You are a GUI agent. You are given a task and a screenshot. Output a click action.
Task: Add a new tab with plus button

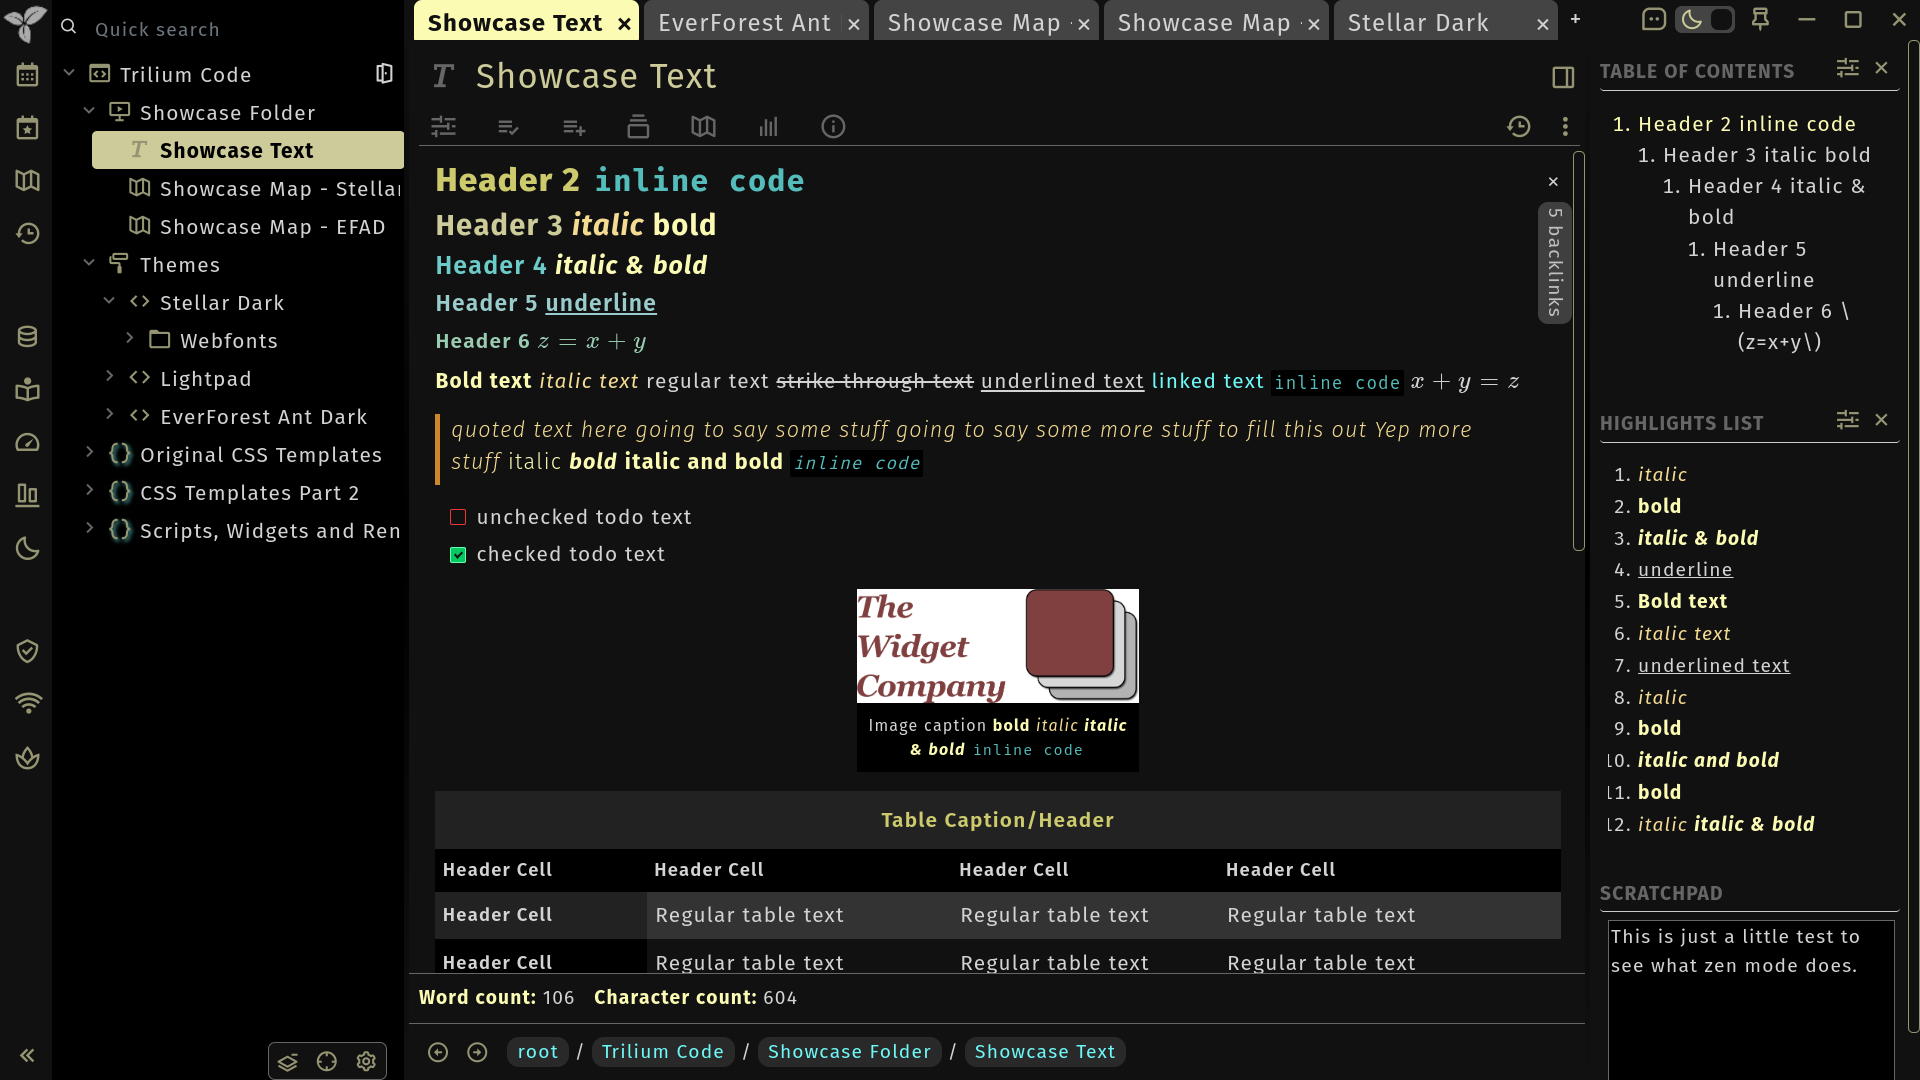click(1575, 19)
